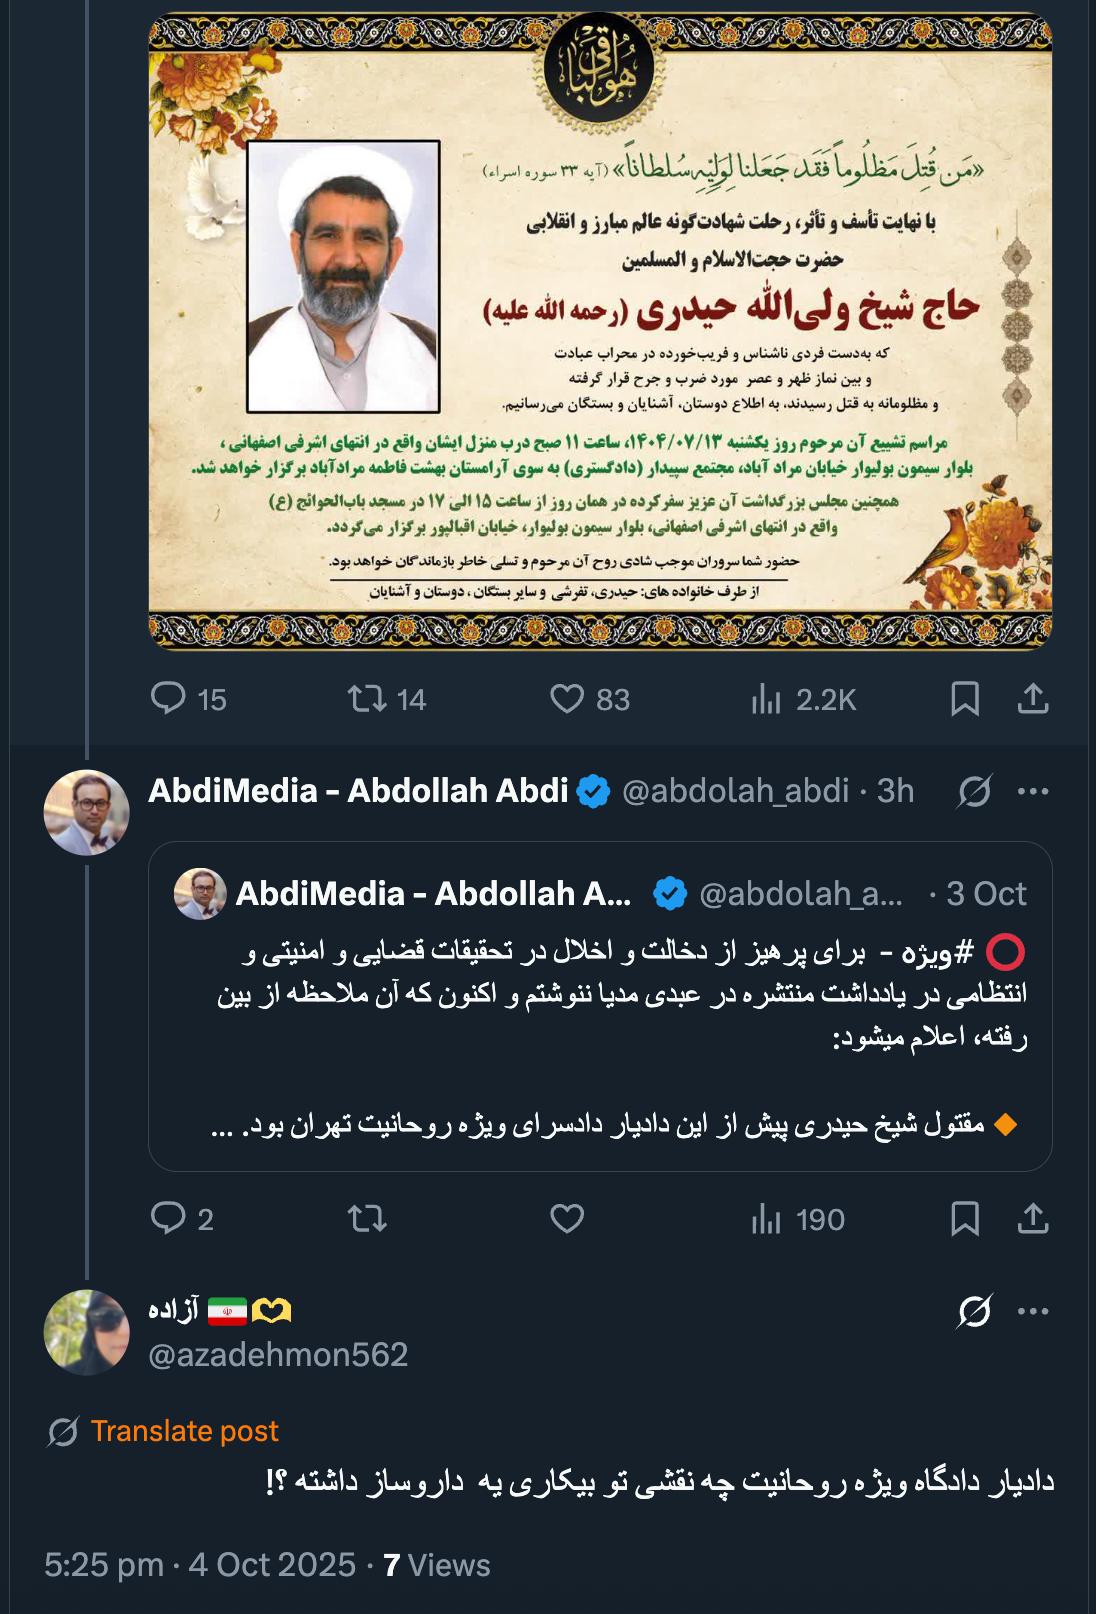Viewport: 1096px width, 1614px height.
Task: Open the funeral announcement image
Action: [x=600, y=330]
